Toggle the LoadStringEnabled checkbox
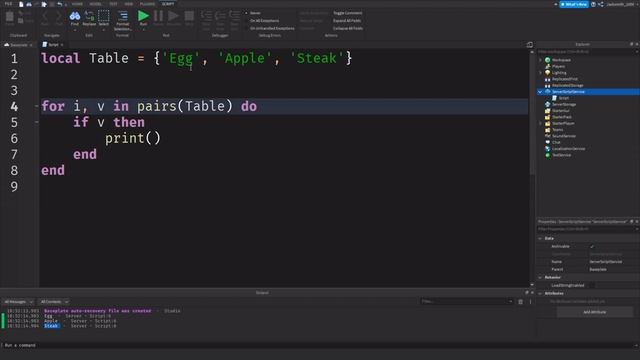Screen dimensions: 640x360 [592, 286]
